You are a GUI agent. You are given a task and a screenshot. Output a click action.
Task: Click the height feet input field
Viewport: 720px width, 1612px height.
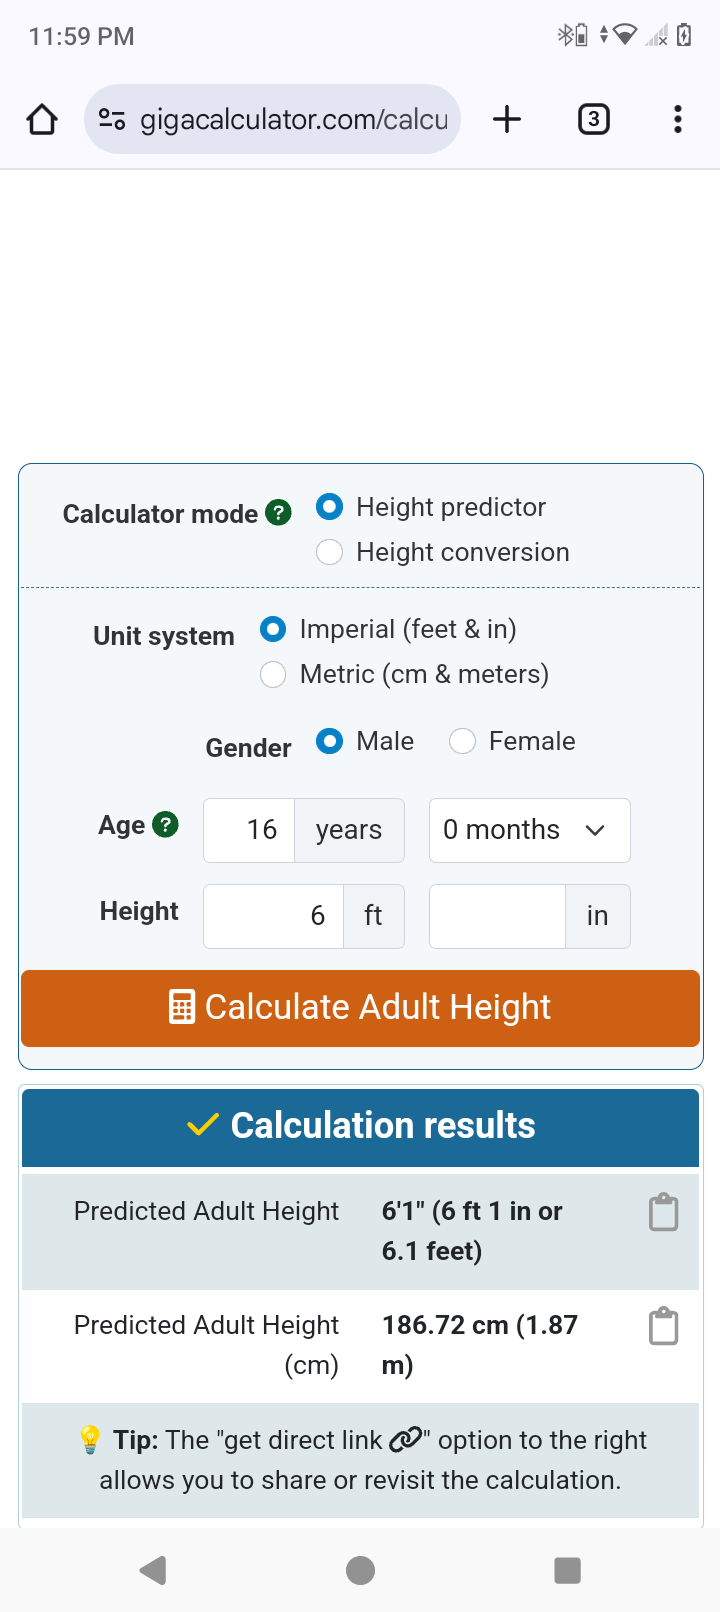(x=274, y=916)
